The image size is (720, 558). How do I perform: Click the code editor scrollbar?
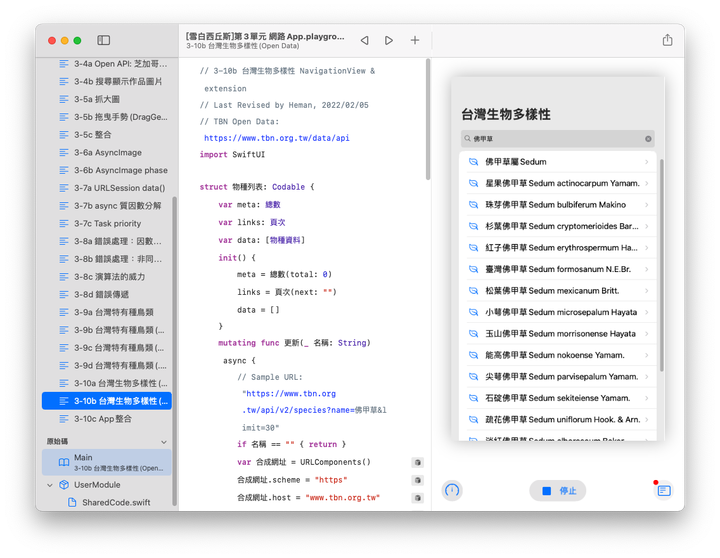coord(428,119)
